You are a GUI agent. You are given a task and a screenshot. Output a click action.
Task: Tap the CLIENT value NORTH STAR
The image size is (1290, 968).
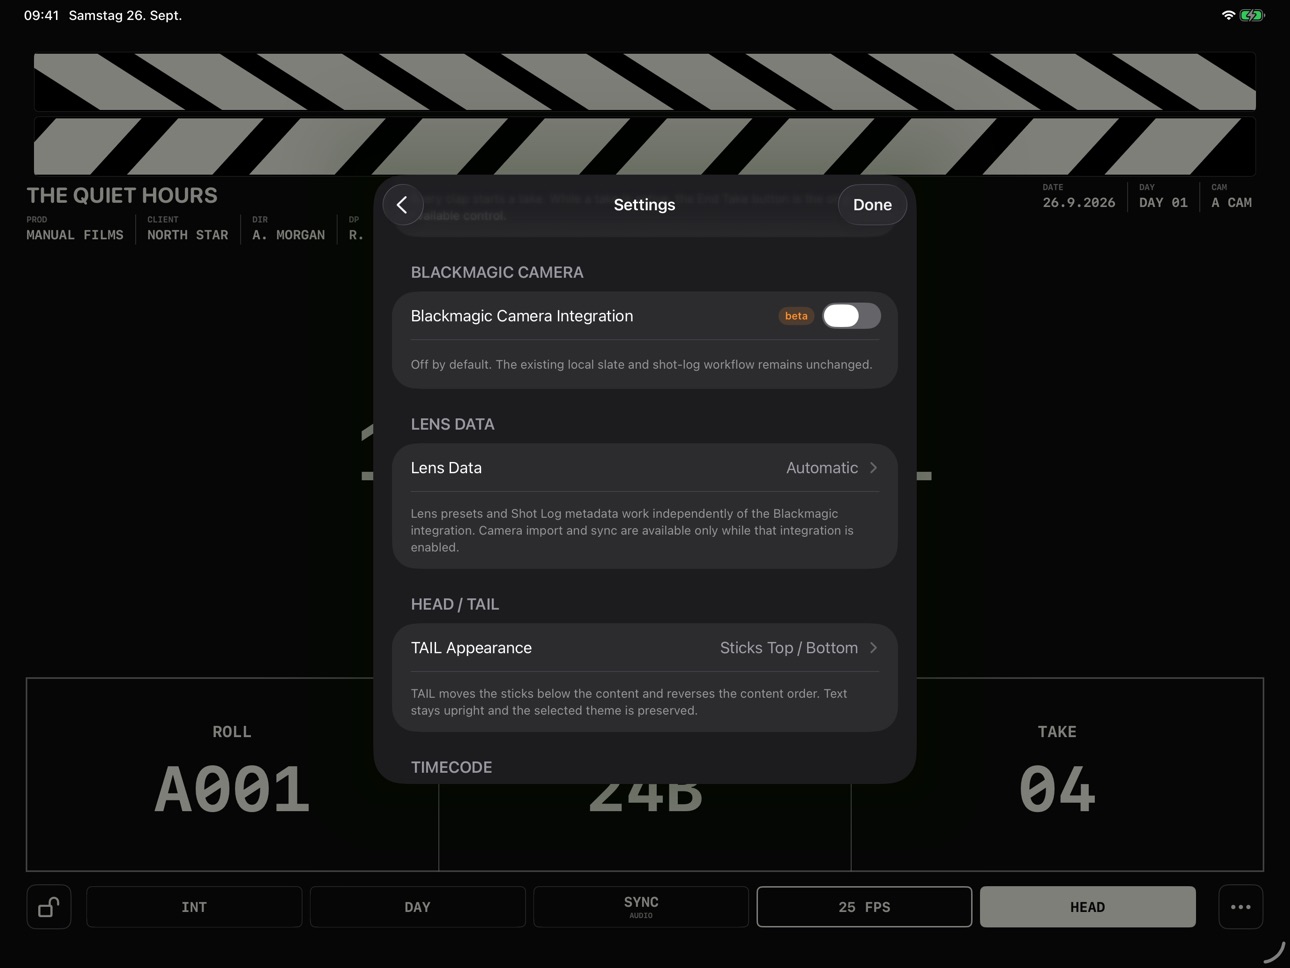(x=188, y=235)
